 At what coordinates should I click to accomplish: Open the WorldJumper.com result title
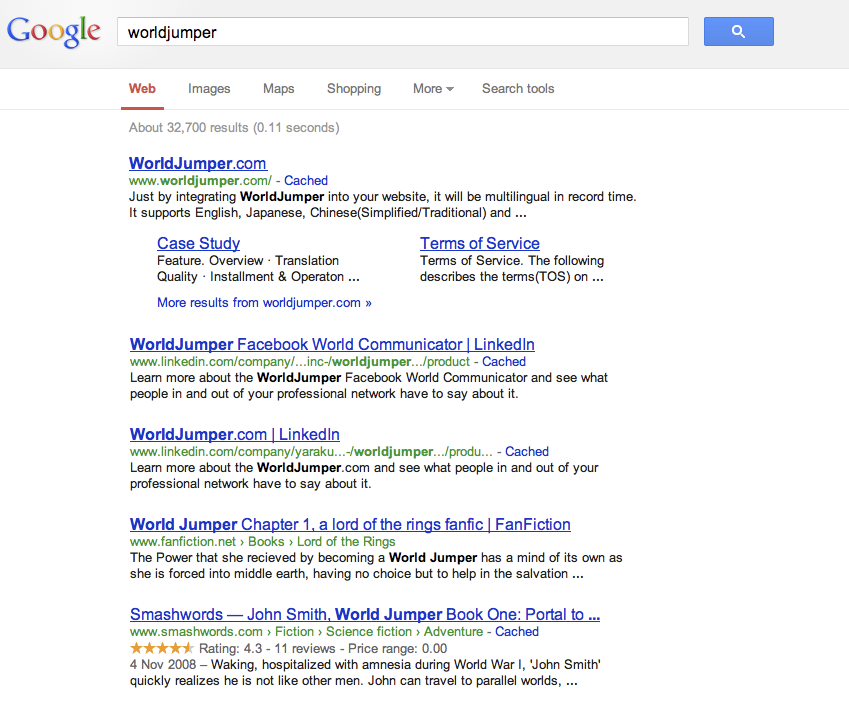(198, 163)
